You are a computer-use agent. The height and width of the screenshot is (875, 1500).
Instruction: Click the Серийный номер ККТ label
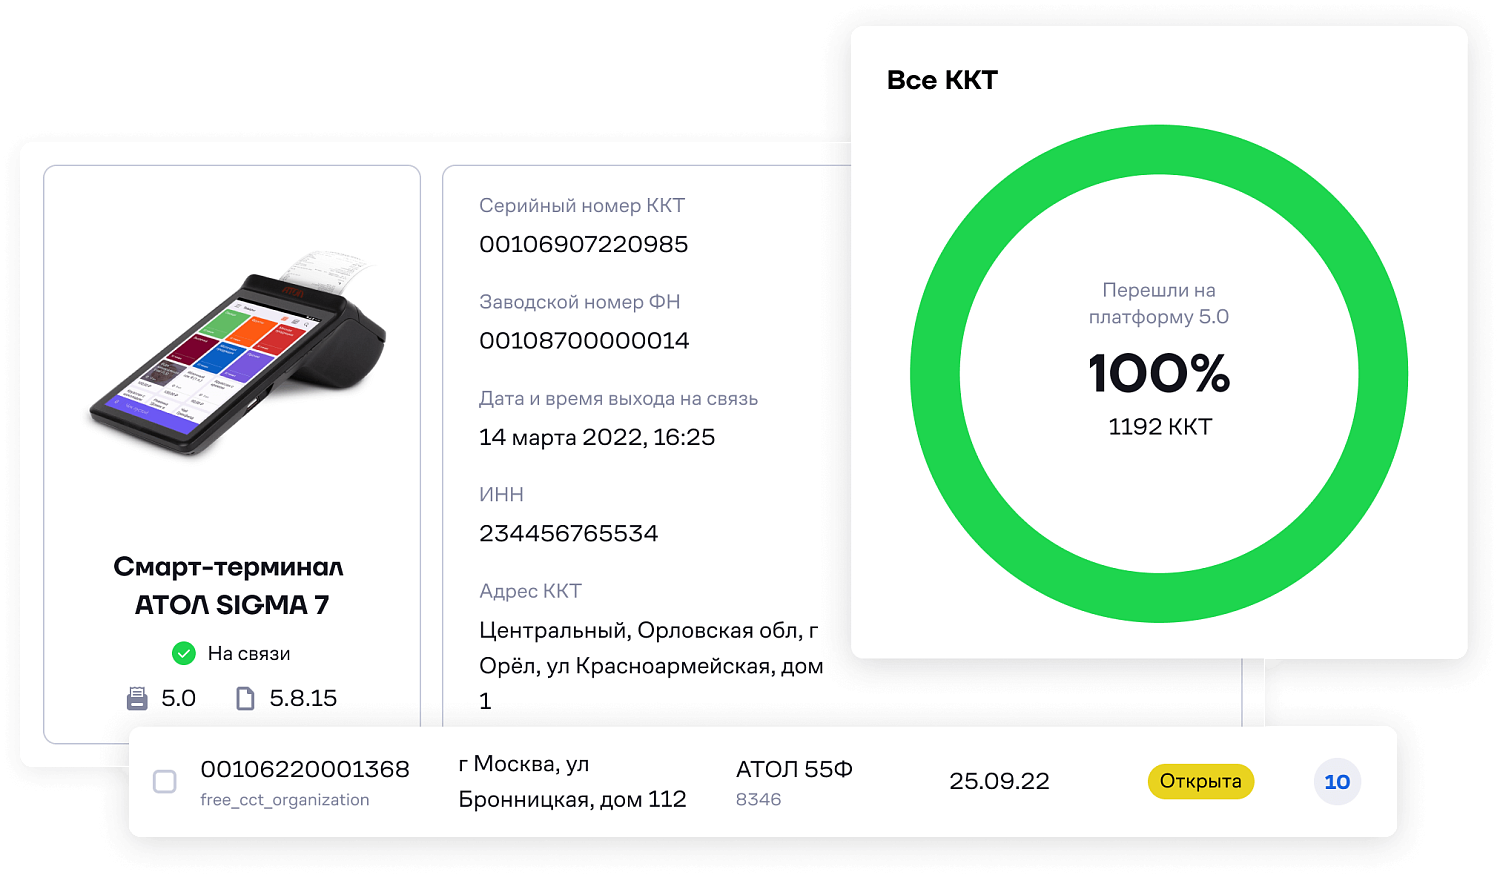(x=582, y=206)
